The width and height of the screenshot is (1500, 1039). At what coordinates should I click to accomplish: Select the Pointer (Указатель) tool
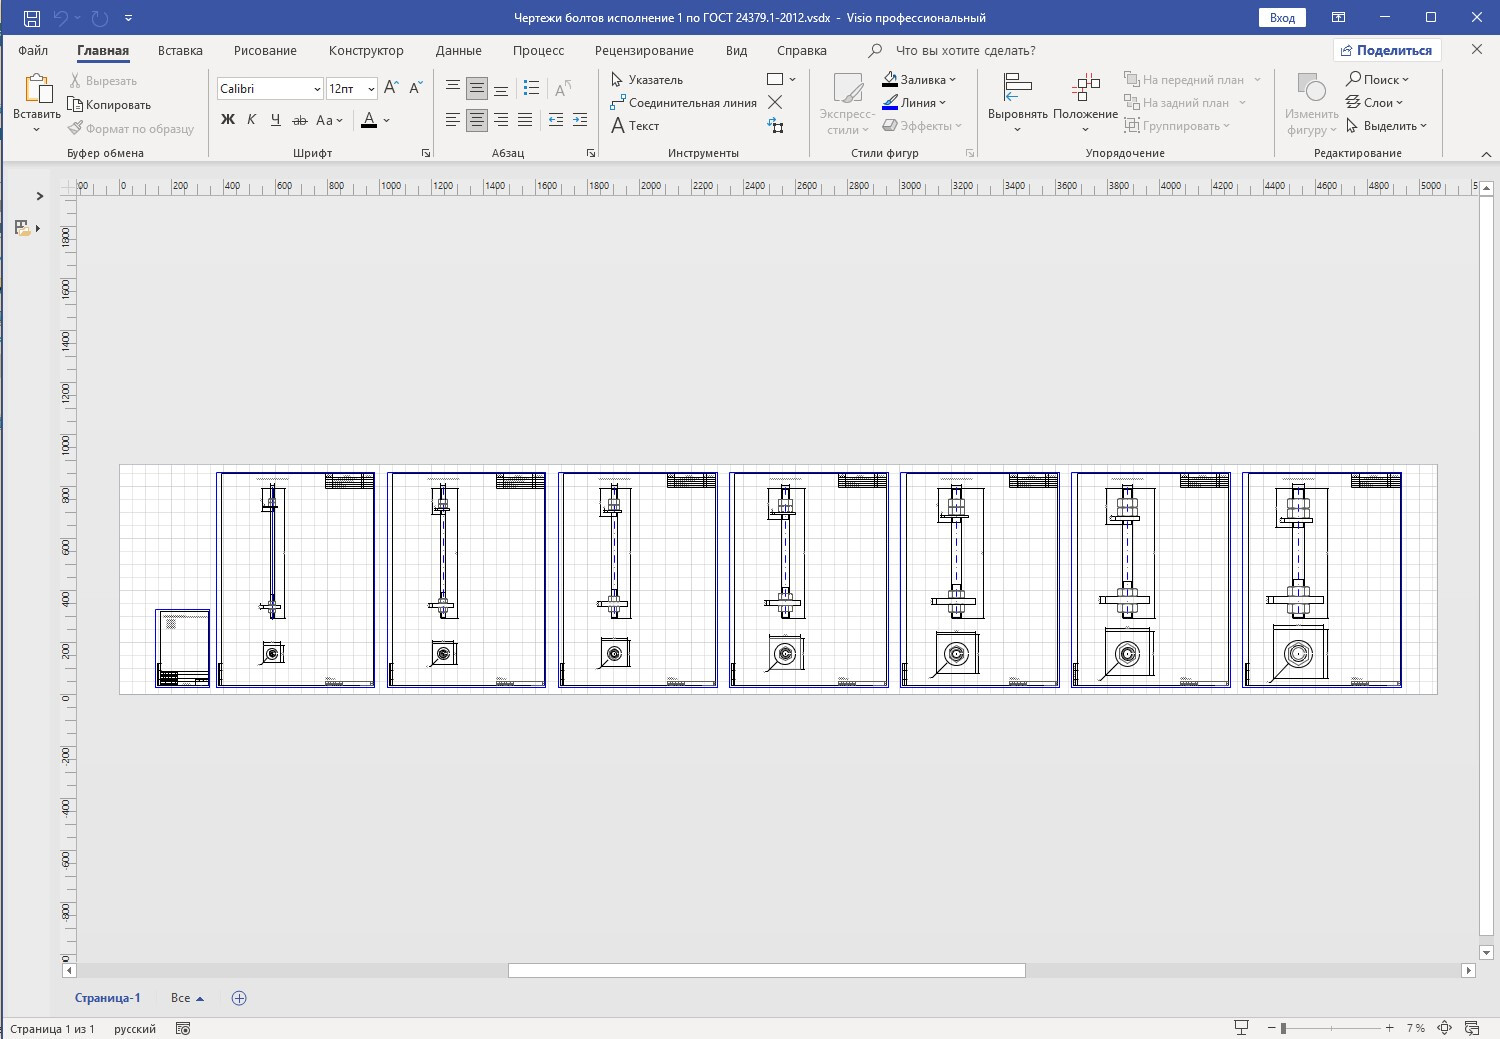pyautogui.click(x=646, y=79)
